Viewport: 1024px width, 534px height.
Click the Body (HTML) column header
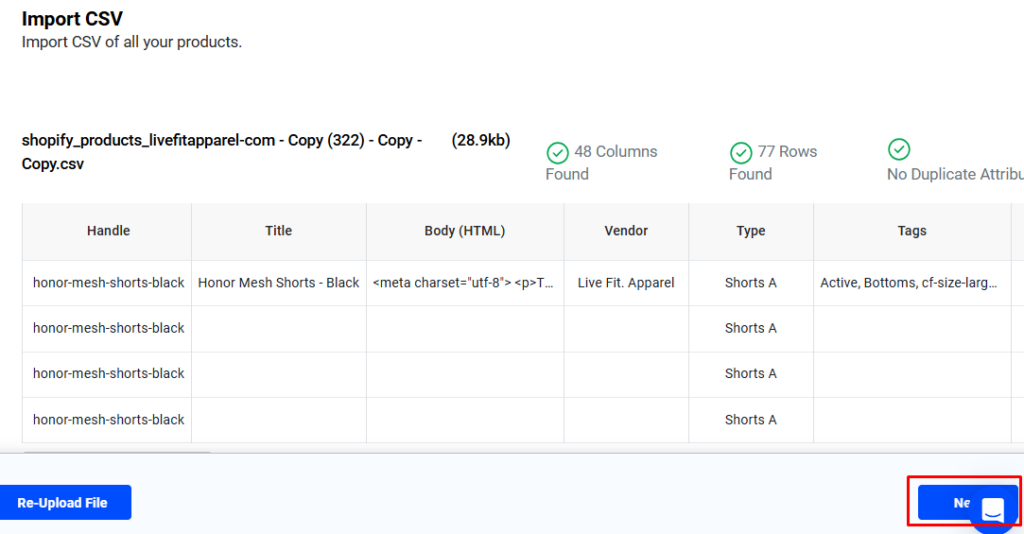[465, 231]
